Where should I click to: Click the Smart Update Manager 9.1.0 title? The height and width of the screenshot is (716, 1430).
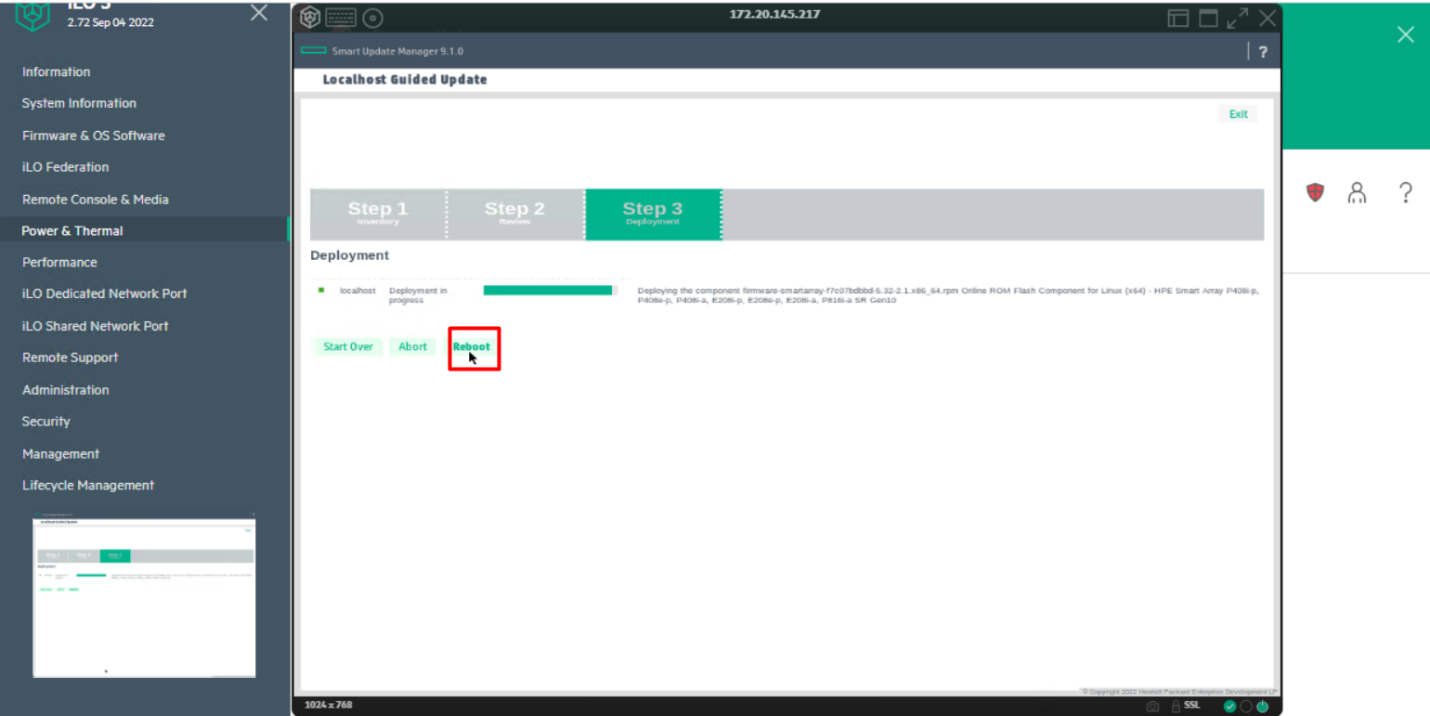[x=397, y=51]
